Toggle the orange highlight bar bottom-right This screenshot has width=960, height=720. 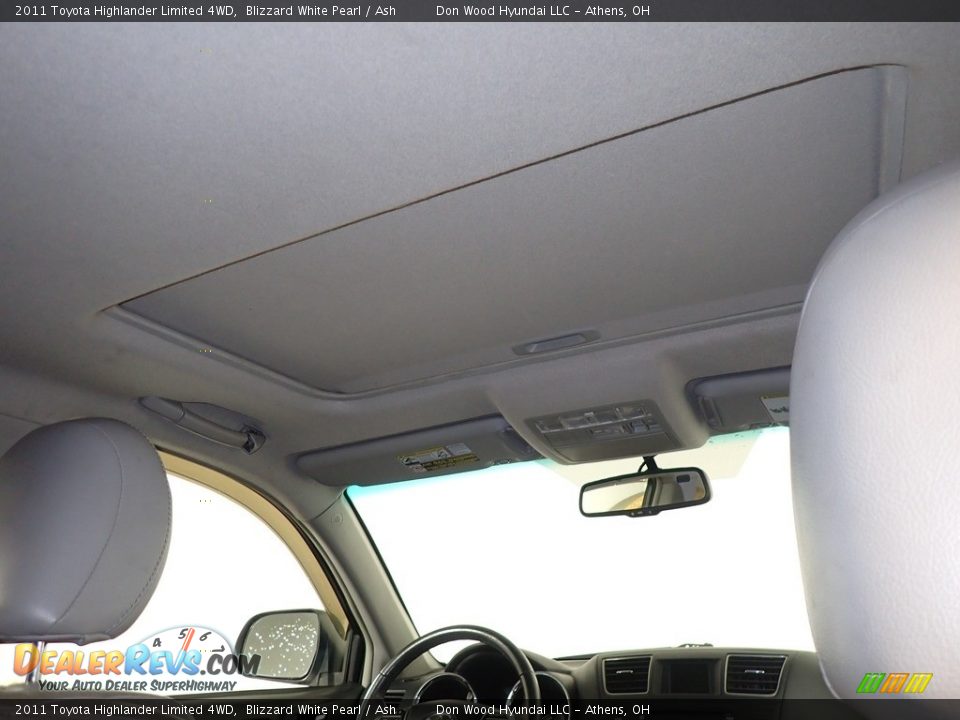coord(895,680)
